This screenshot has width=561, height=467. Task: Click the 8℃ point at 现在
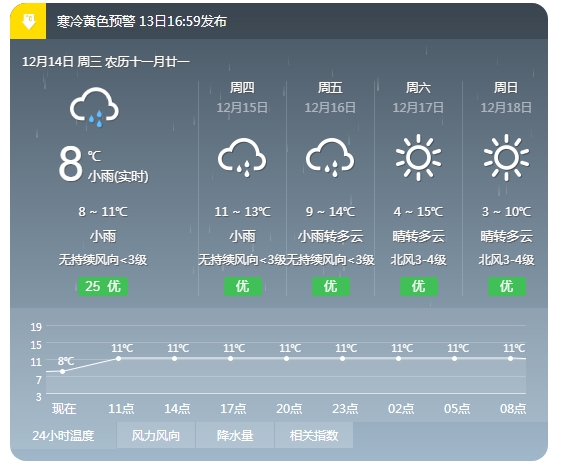(x=63, y=371)
